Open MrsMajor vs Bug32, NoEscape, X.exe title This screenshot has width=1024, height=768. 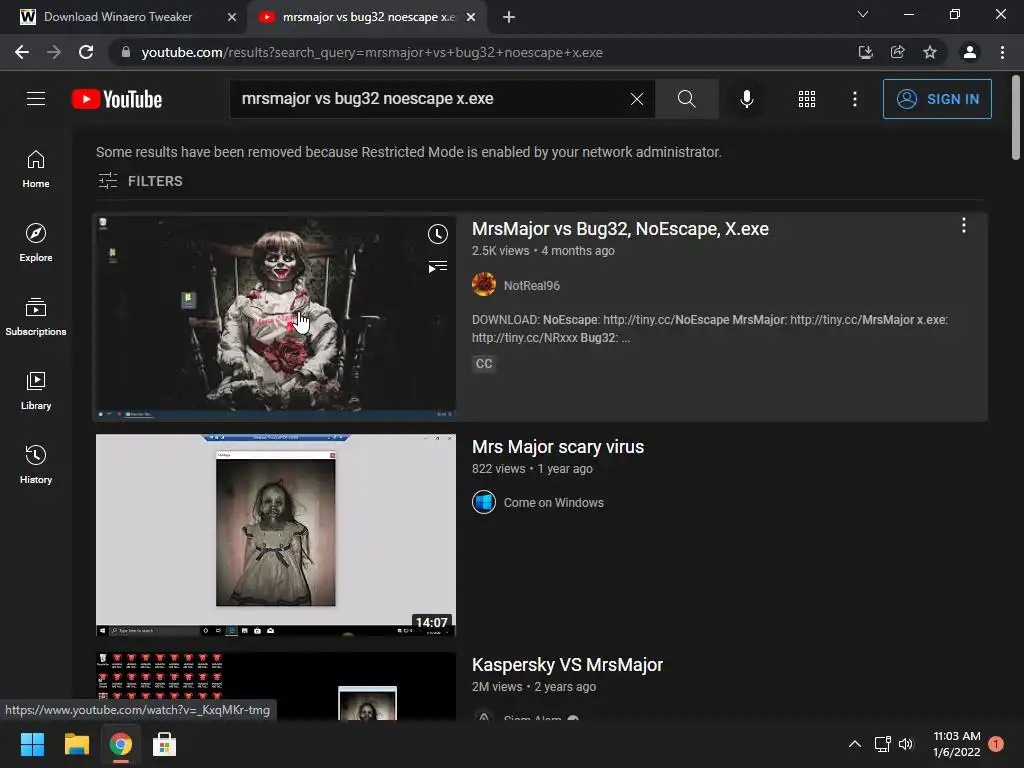[620, 229]
